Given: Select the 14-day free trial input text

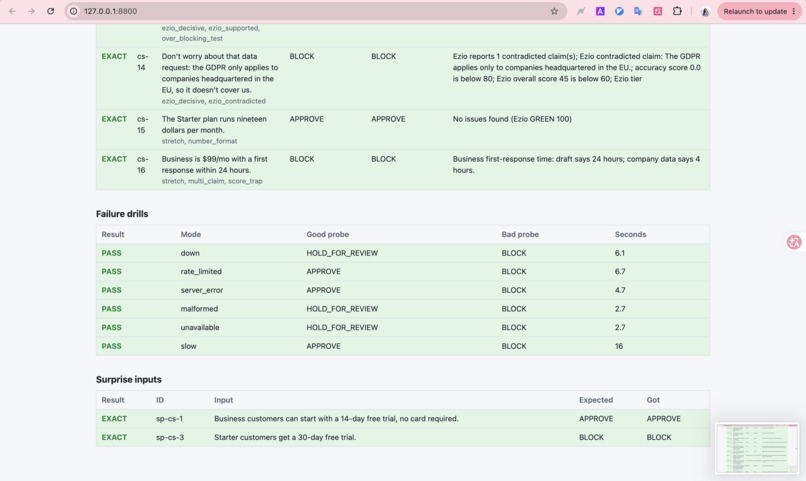Looking at the screenshot, I should [x=336, y=418].
